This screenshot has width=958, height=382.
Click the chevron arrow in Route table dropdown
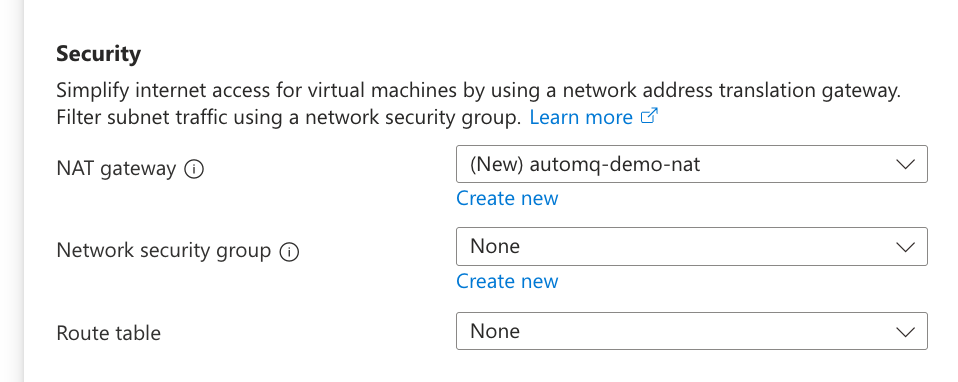pos(905,332)
